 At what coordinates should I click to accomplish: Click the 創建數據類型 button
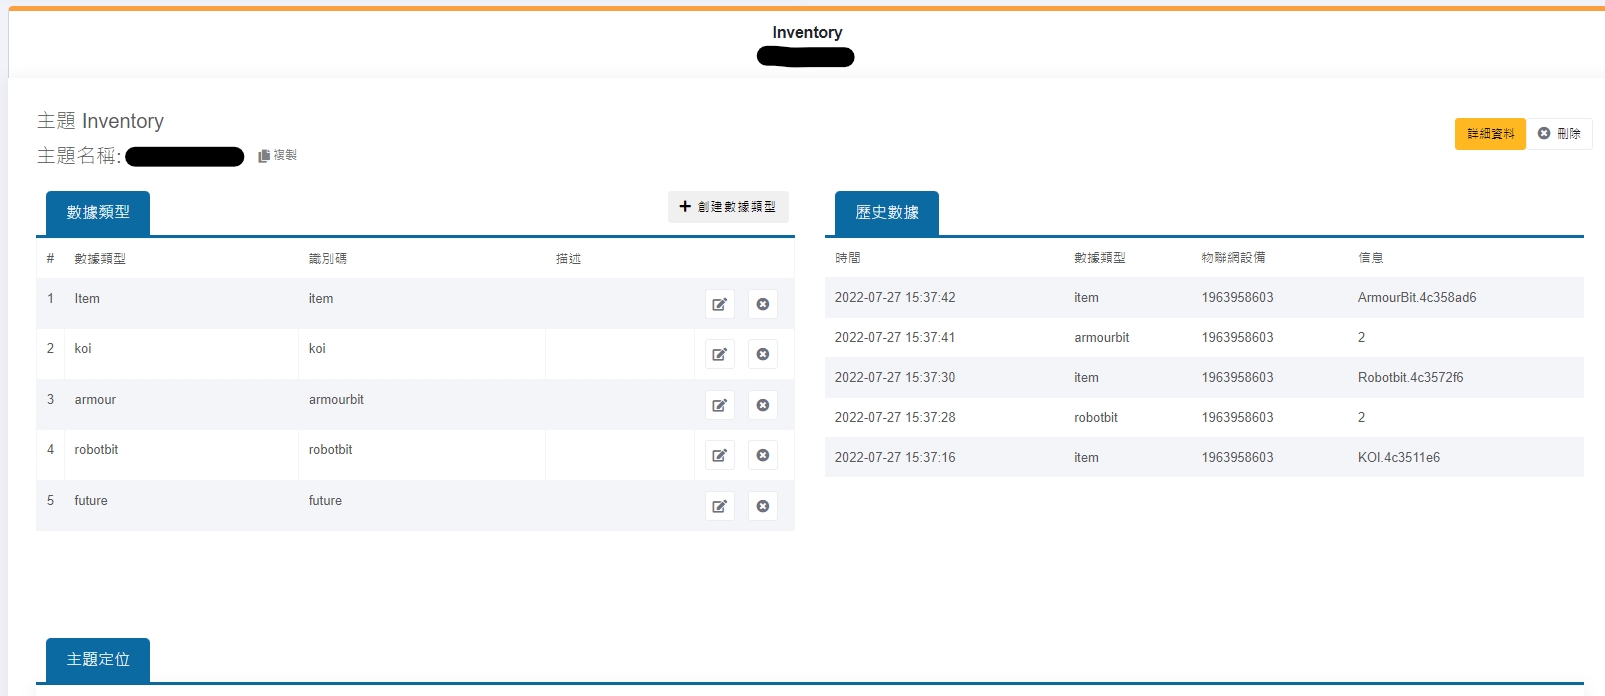click(728, 206)
